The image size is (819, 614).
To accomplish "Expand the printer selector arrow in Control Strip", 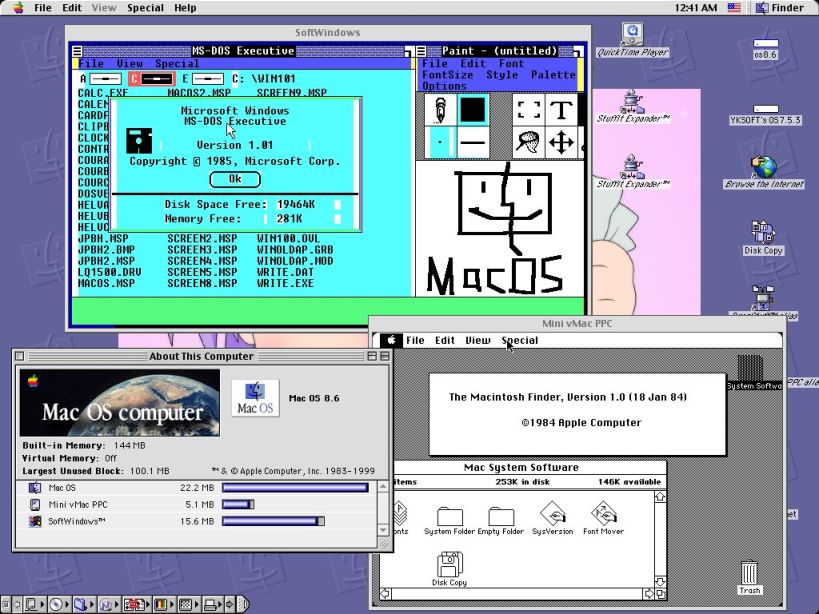I will pos(220,605).
